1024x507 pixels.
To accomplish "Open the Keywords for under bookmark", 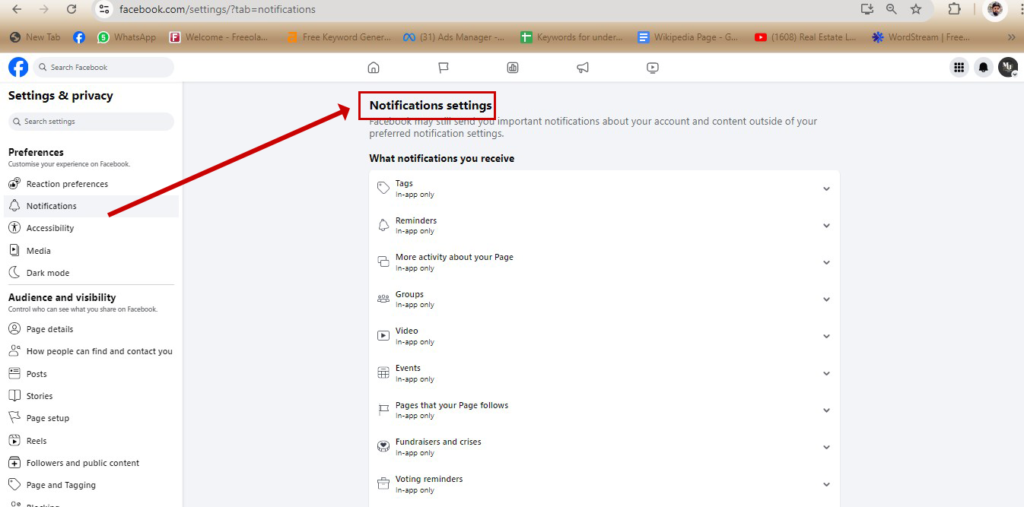I will tap(571, 38).
